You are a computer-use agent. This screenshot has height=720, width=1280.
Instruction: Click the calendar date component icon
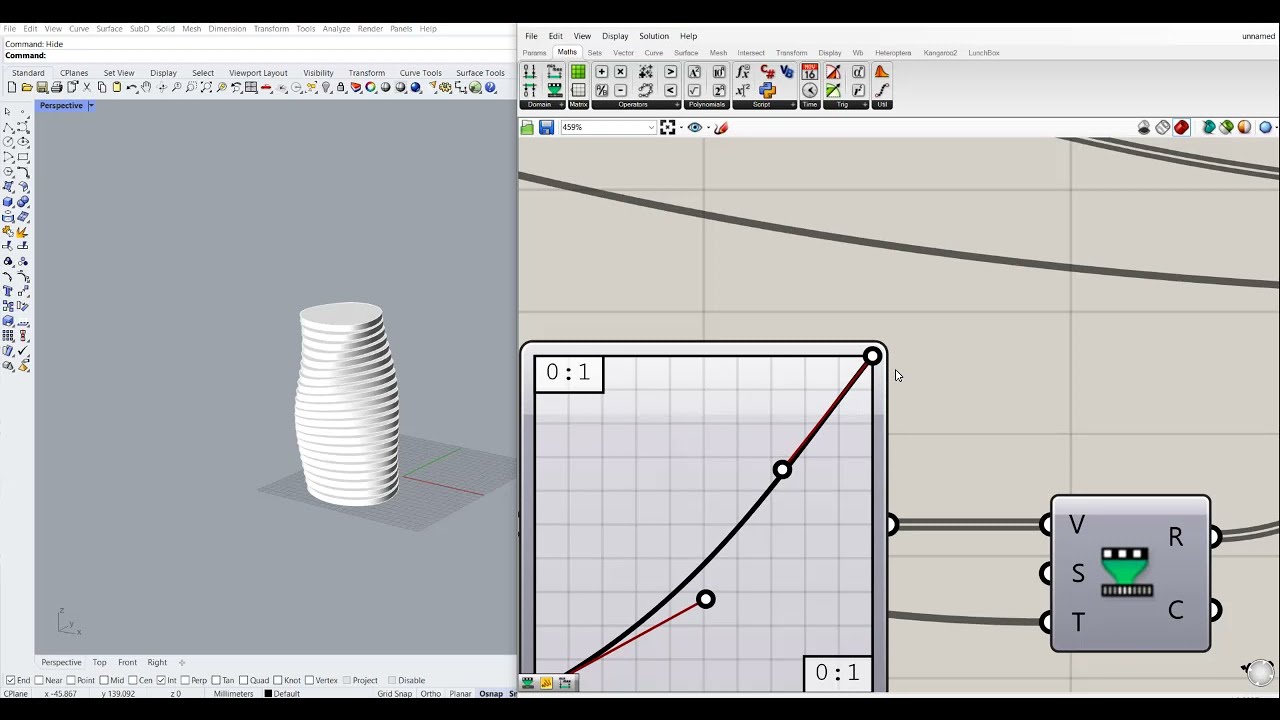(810, 72)
